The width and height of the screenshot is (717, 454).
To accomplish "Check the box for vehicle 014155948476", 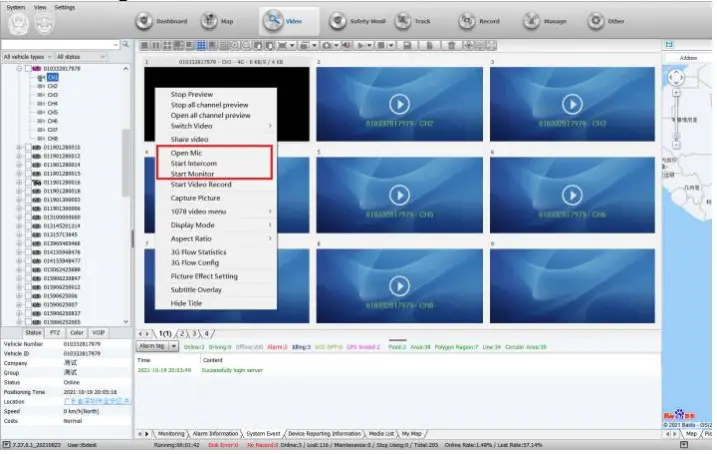I will [x=28, y=252].
